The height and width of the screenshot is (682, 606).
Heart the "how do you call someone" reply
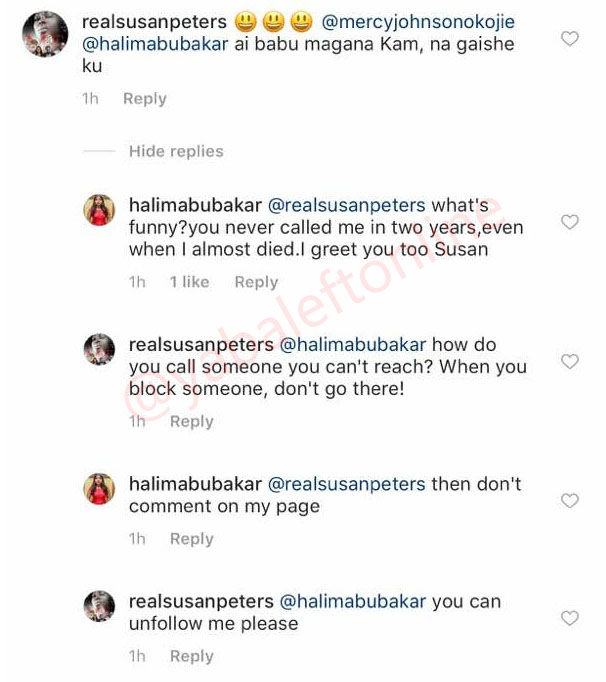click(x=570, y=361)
